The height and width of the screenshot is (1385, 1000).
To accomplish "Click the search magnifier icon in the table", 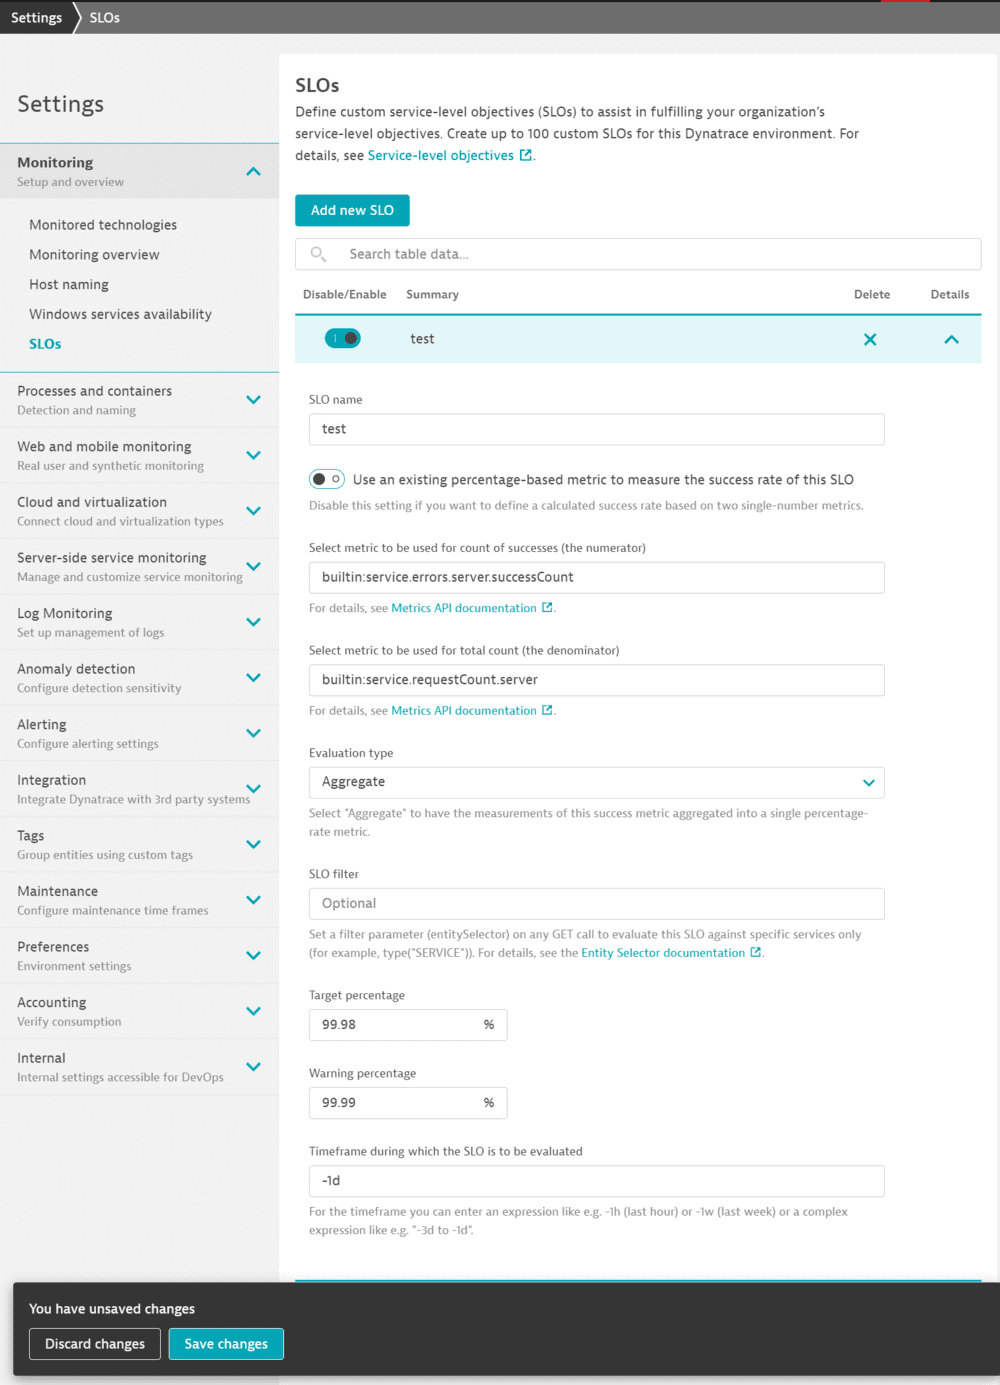I will pos(317,254).
